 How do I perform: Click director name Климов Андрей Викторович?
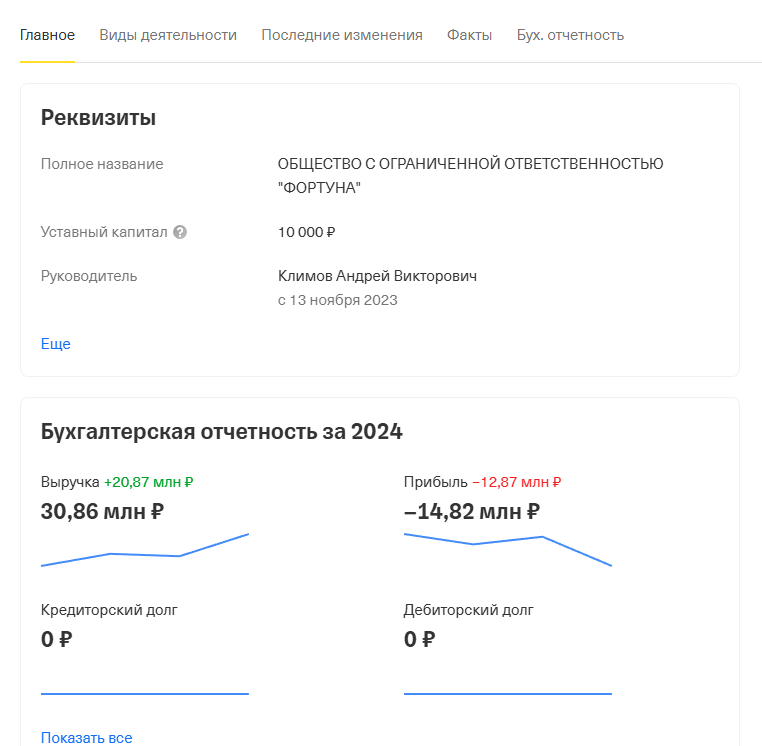click(x=377, y=276)
